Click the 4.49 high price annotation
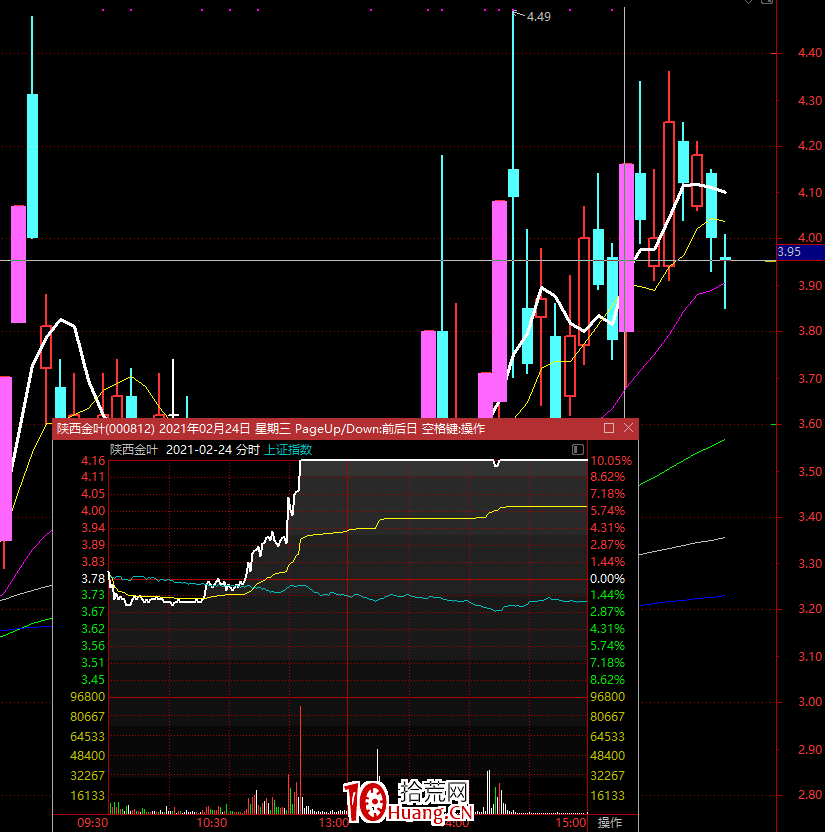The height and width of the screenshot is (832, 825). [539, 17]
